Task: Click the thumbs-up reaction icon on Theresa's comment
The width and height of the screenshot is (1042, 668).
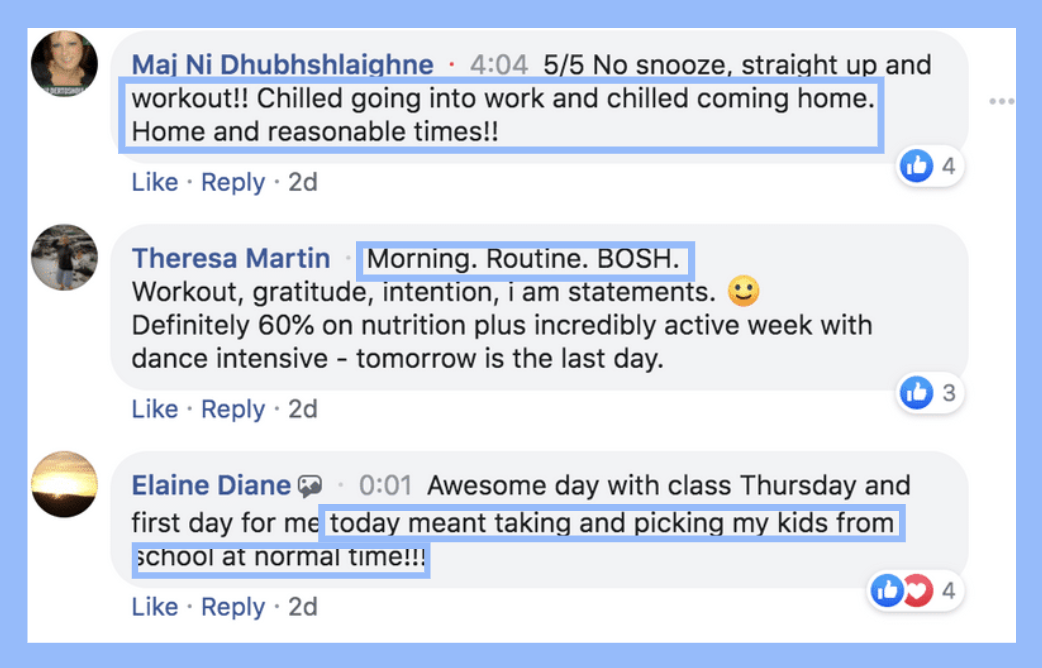Action: [x=916, y=392]
